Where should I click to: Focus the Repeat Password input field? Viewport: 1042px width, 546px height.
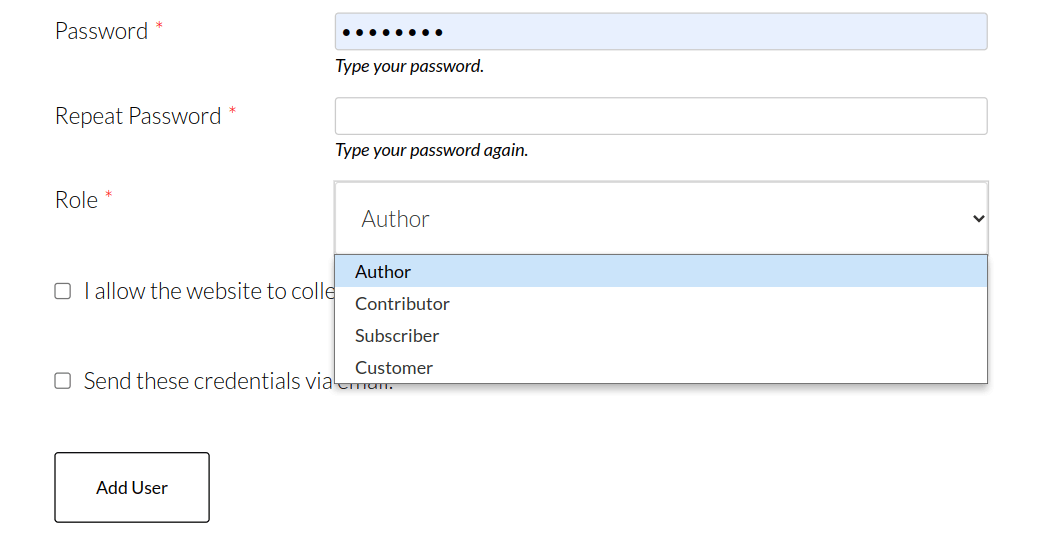pyautogui.click(x=661, y=116)
